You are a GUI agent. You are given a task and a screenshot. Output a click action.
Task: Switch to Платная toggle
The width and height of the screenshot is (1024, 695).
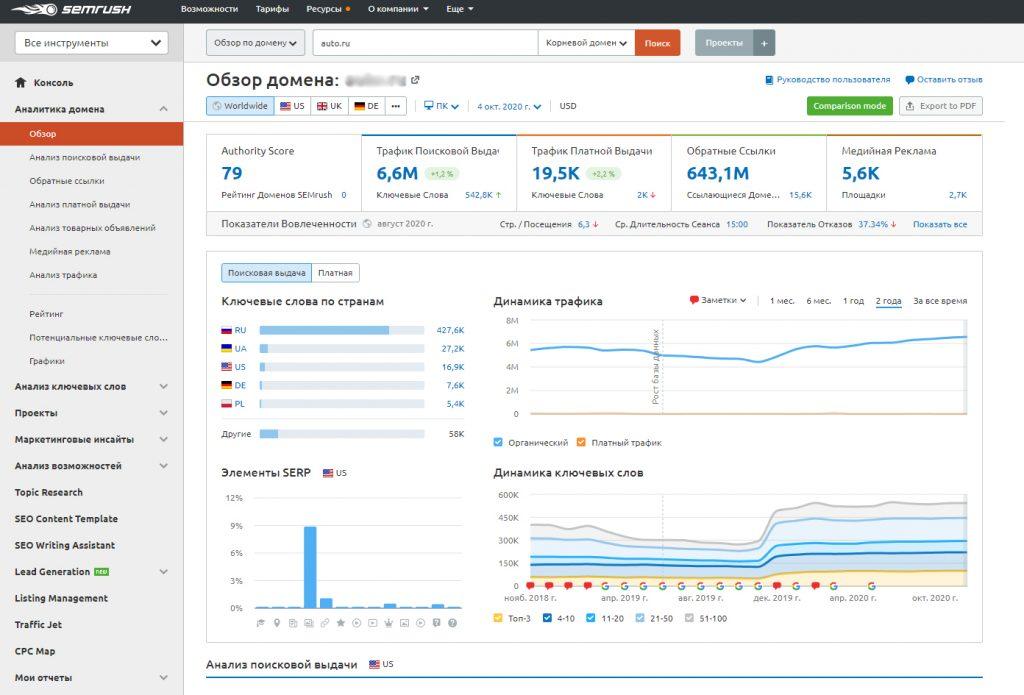(x=335, y=273)
